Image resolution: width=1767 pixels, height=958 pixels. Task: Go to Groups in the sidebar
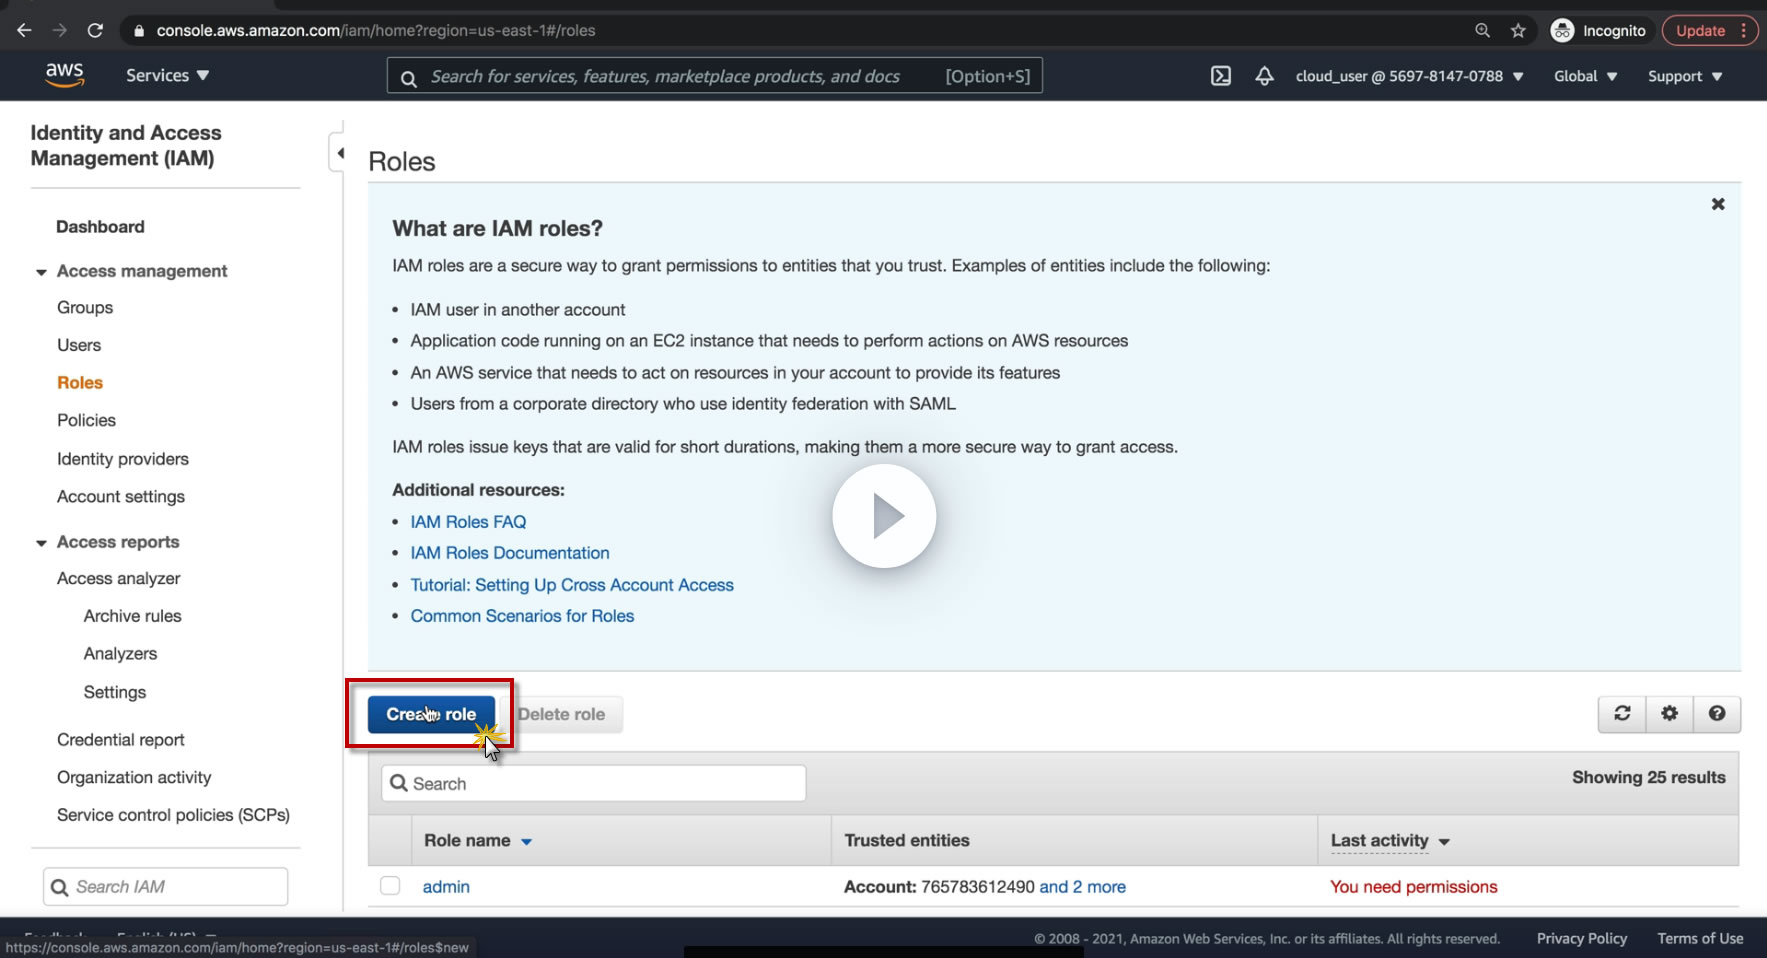[85, 308]
